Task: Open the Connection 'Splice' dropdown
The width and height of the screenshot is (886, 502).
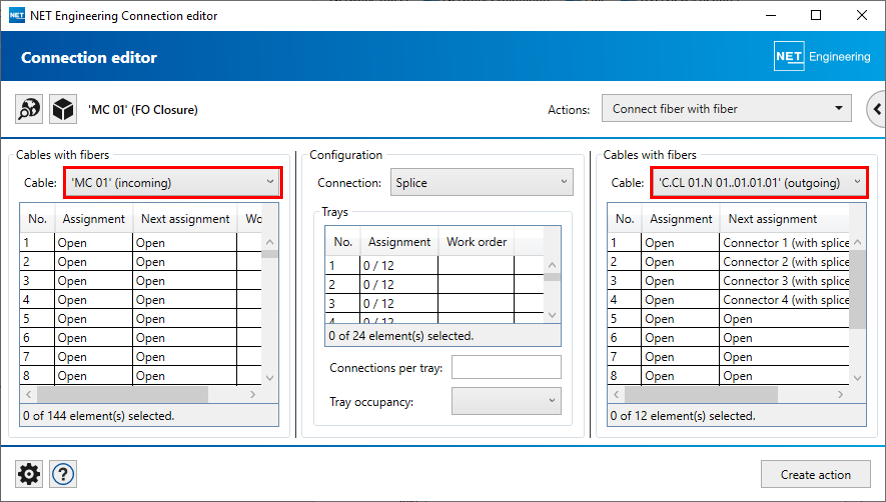Action: pos(480,183)
